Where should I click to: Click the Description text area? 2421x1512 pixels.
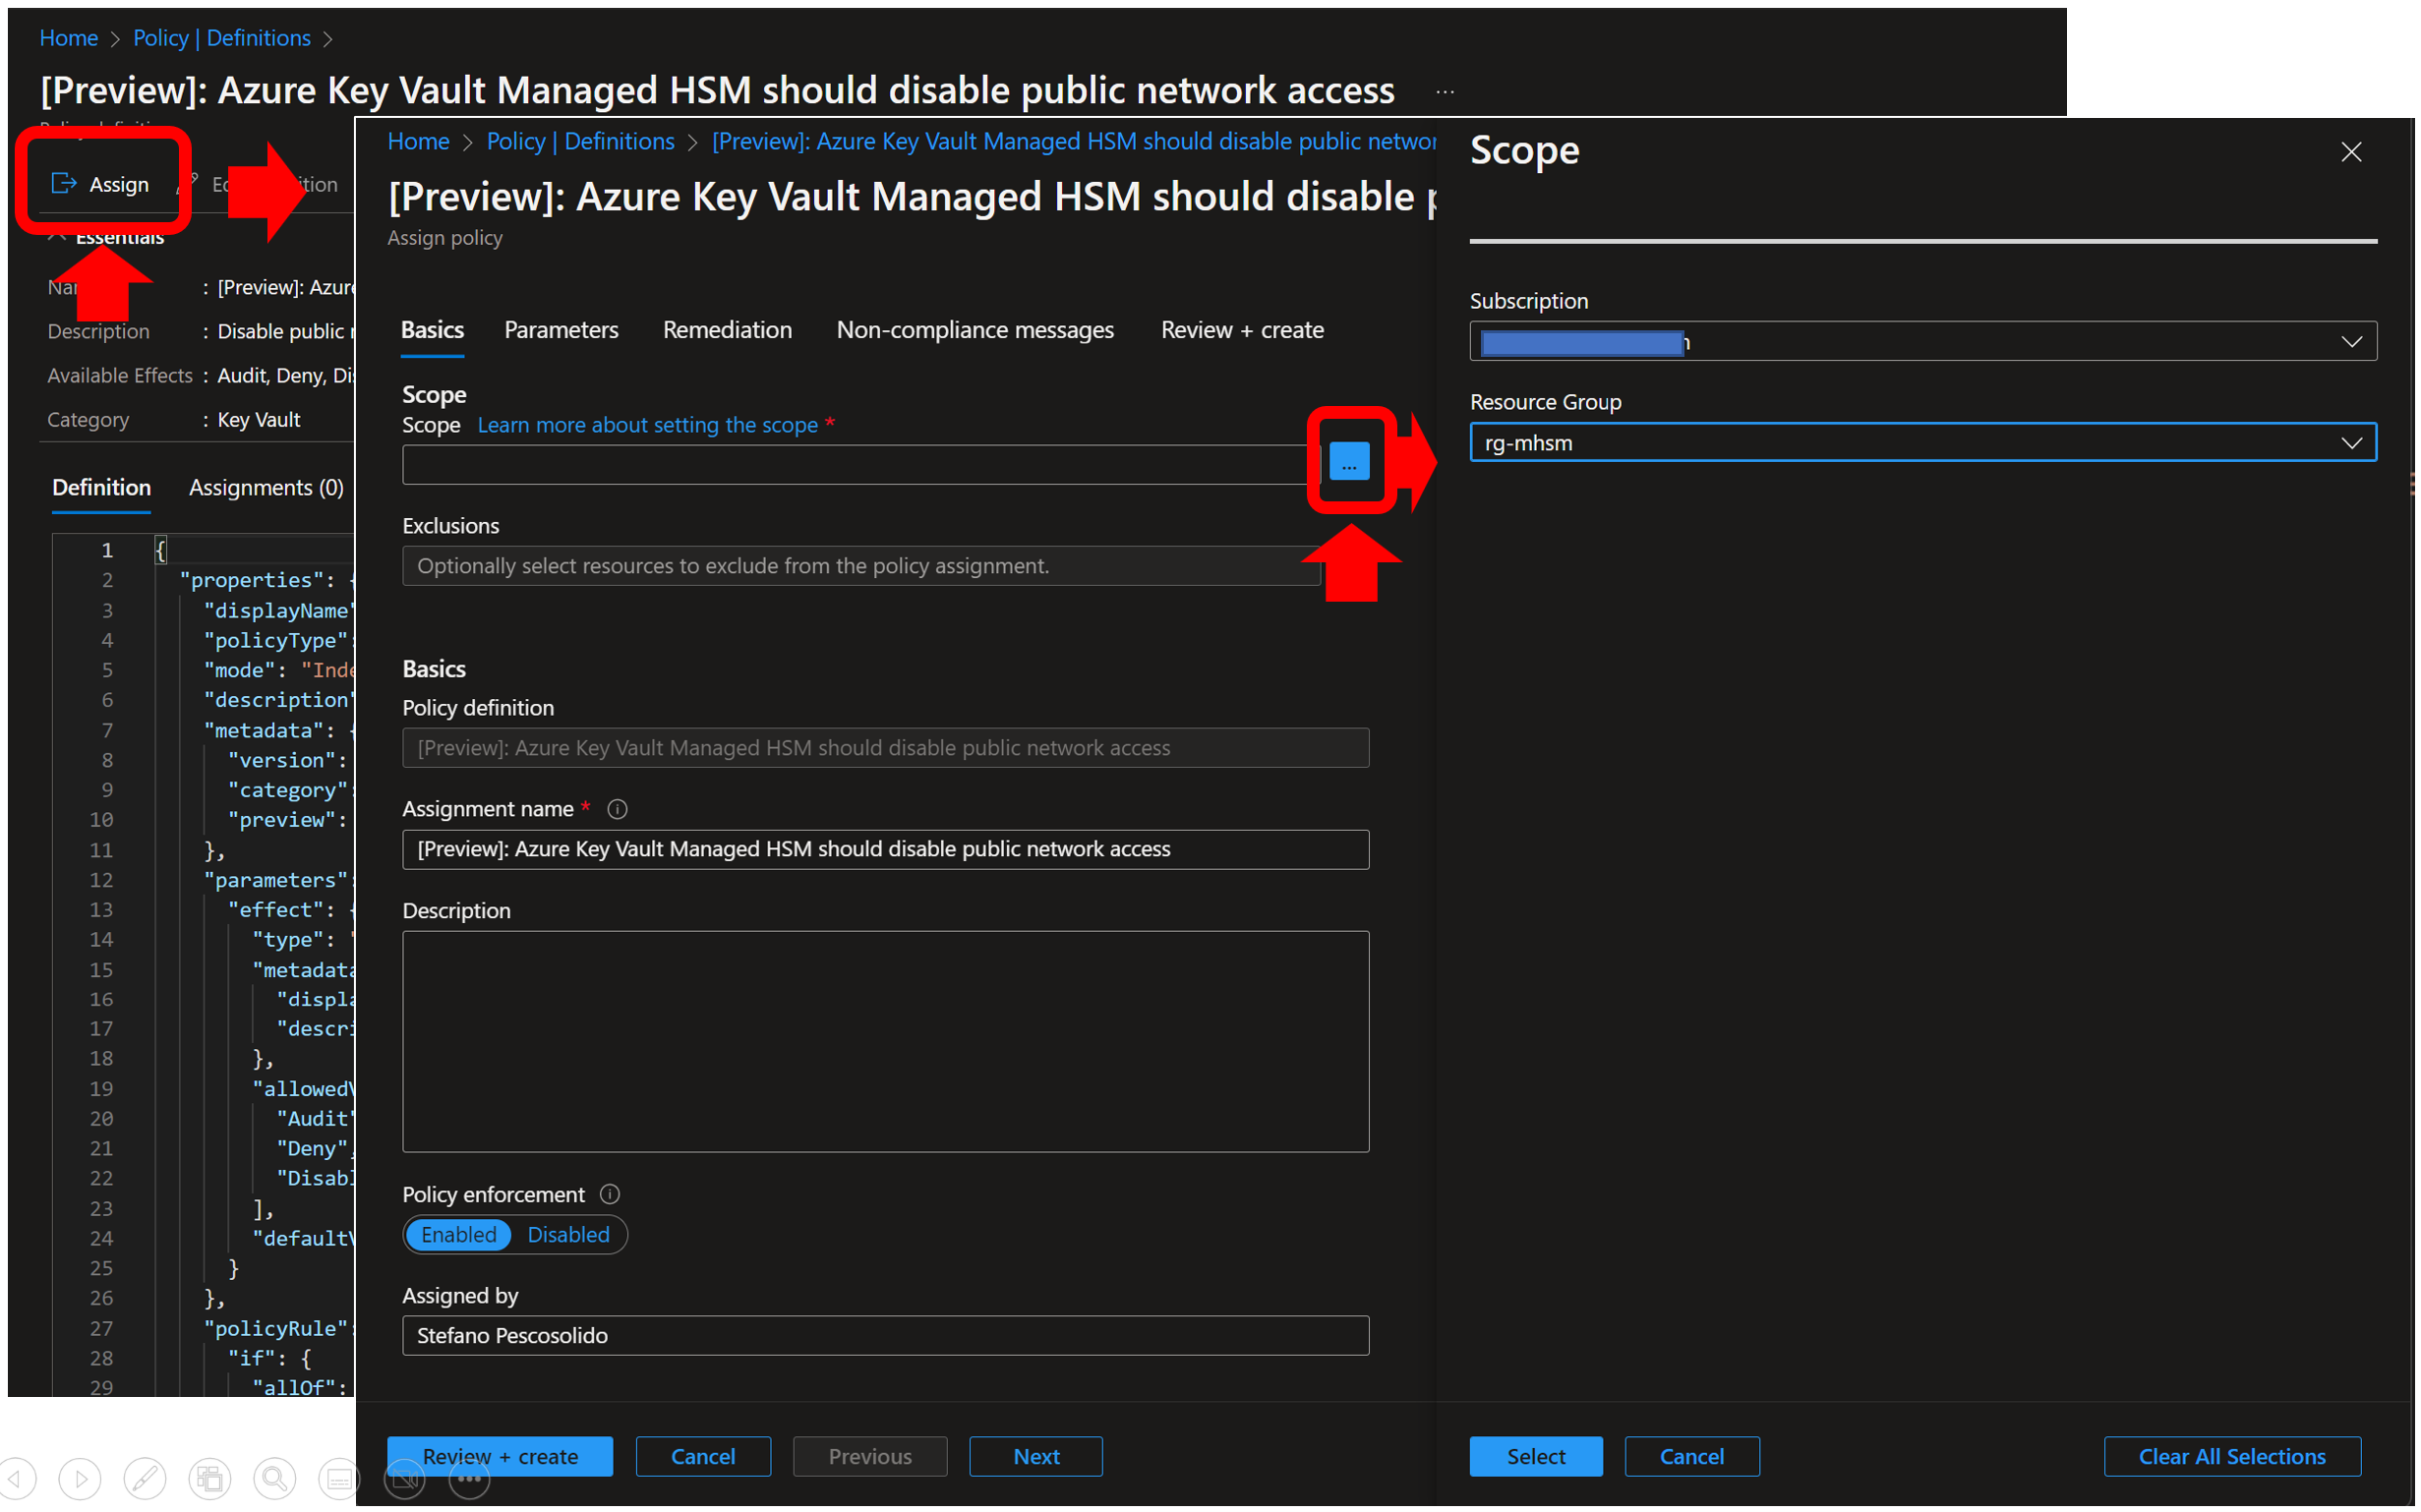pyautogui.click(x=886, y=1043)
